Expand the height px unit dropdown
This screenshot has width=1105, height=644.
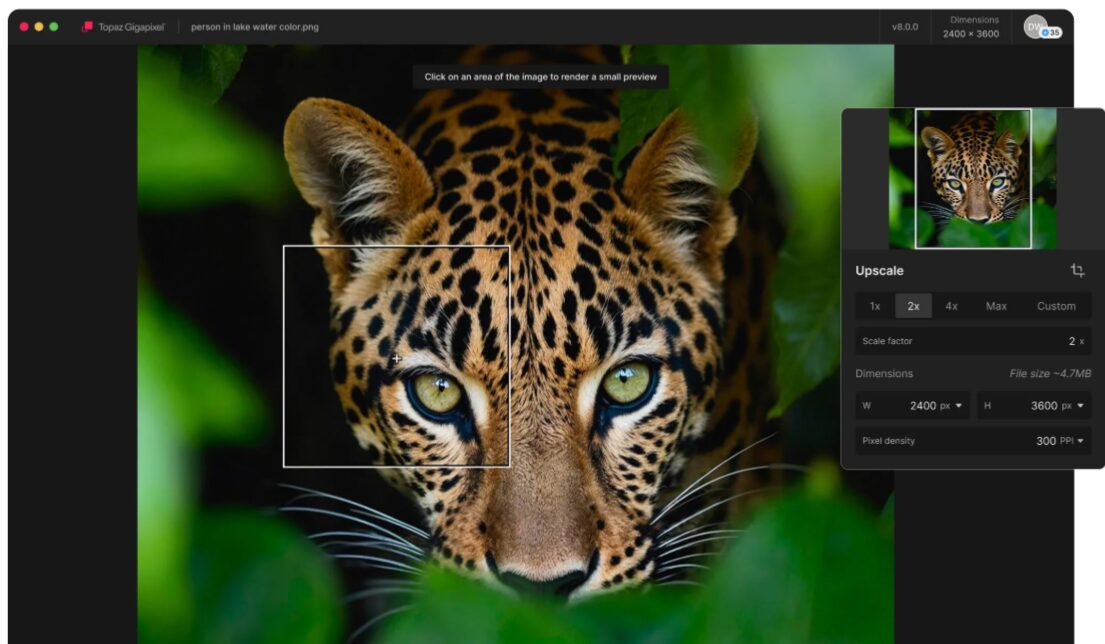click(x=1073, y=406)
